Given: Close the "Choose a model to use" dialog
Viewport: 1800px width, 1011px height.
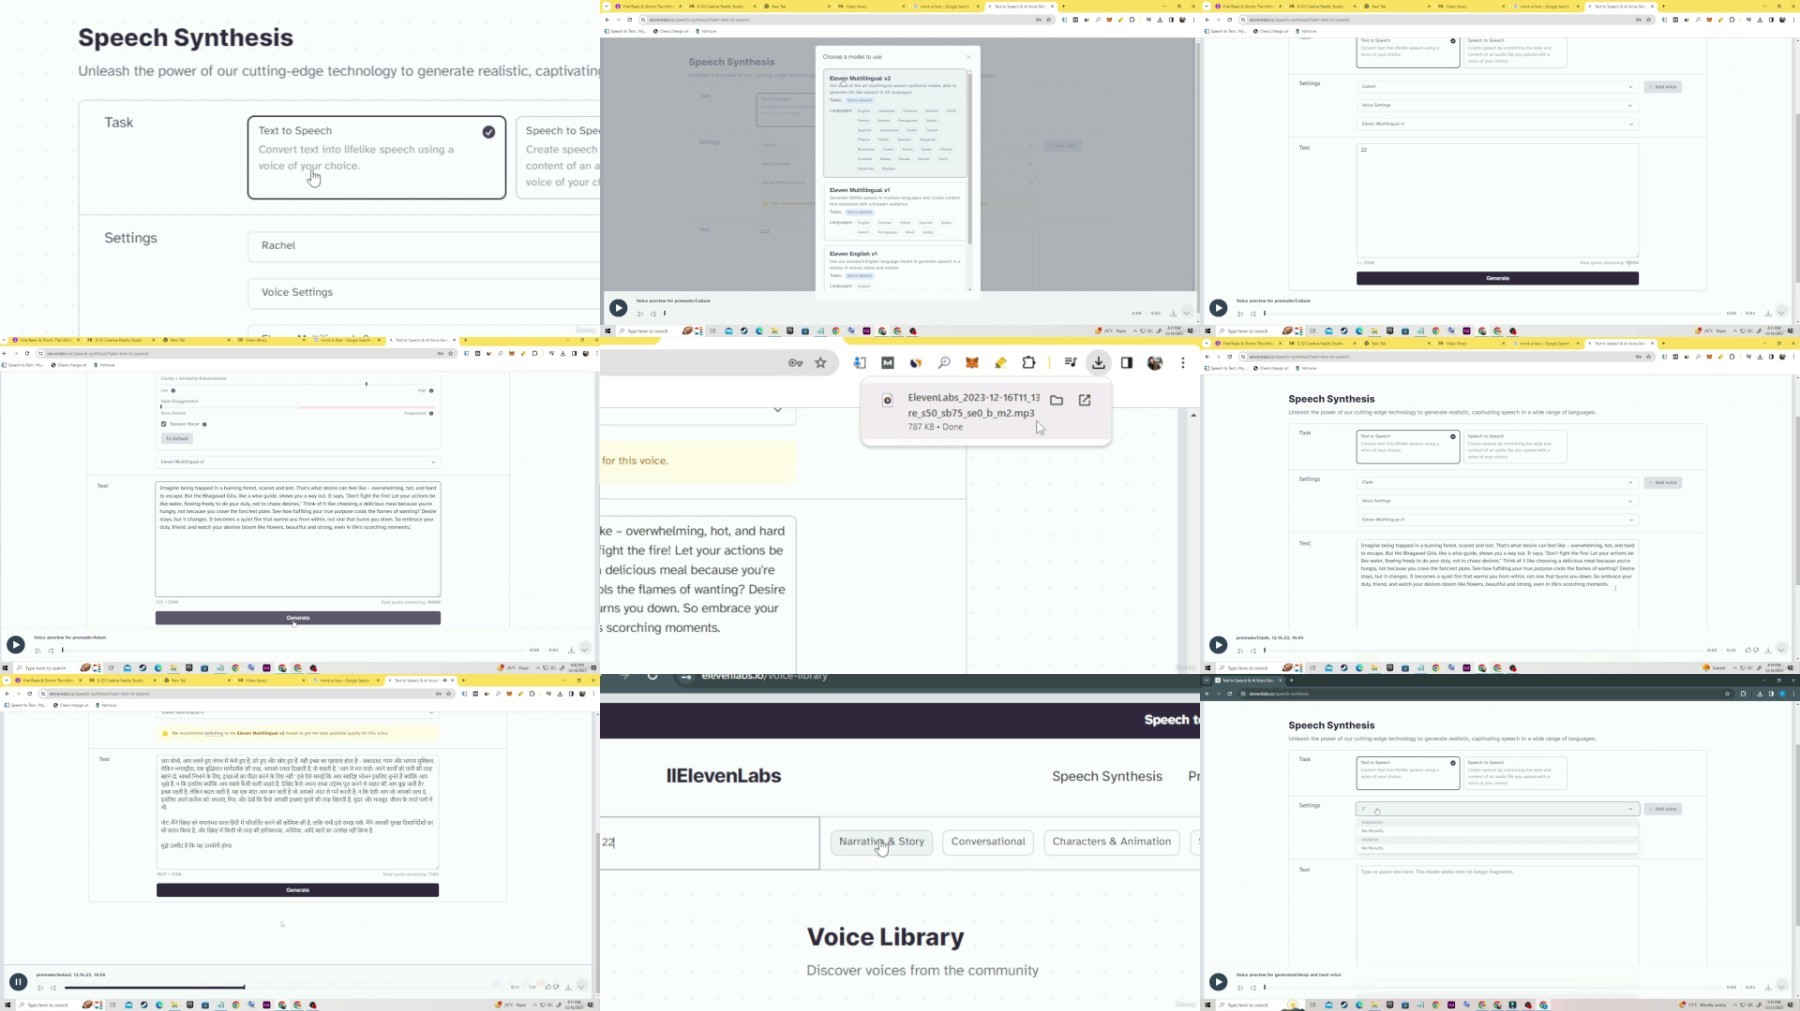Looking at the screenshot, I should [968, 57].
